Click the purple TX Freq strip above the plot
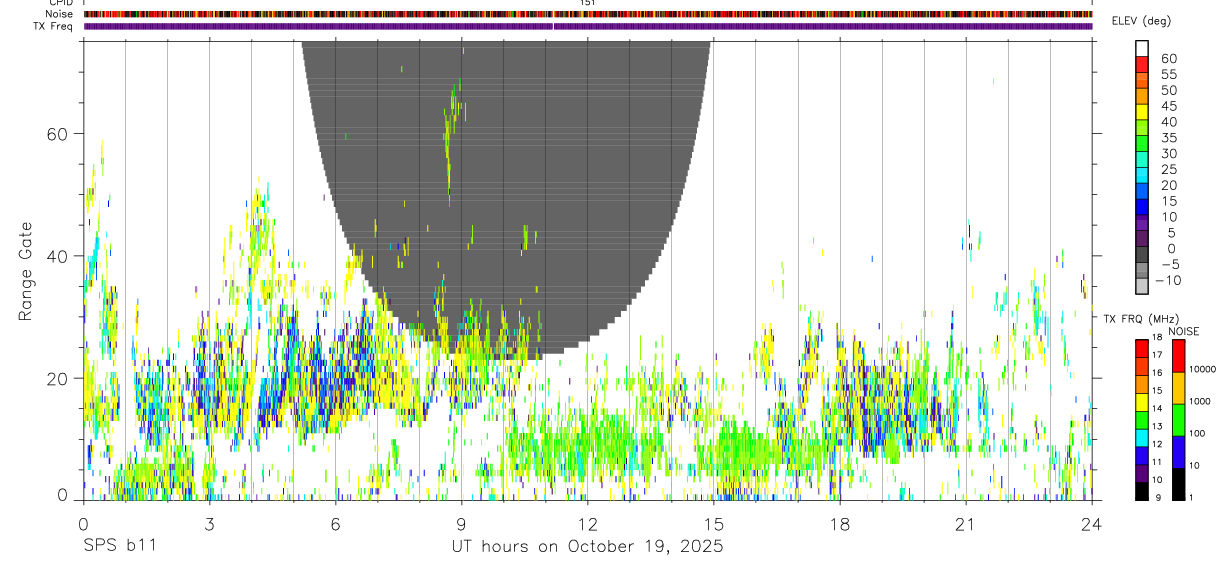The width and height of the screenshot is (1228, 567). coord(588,26)
